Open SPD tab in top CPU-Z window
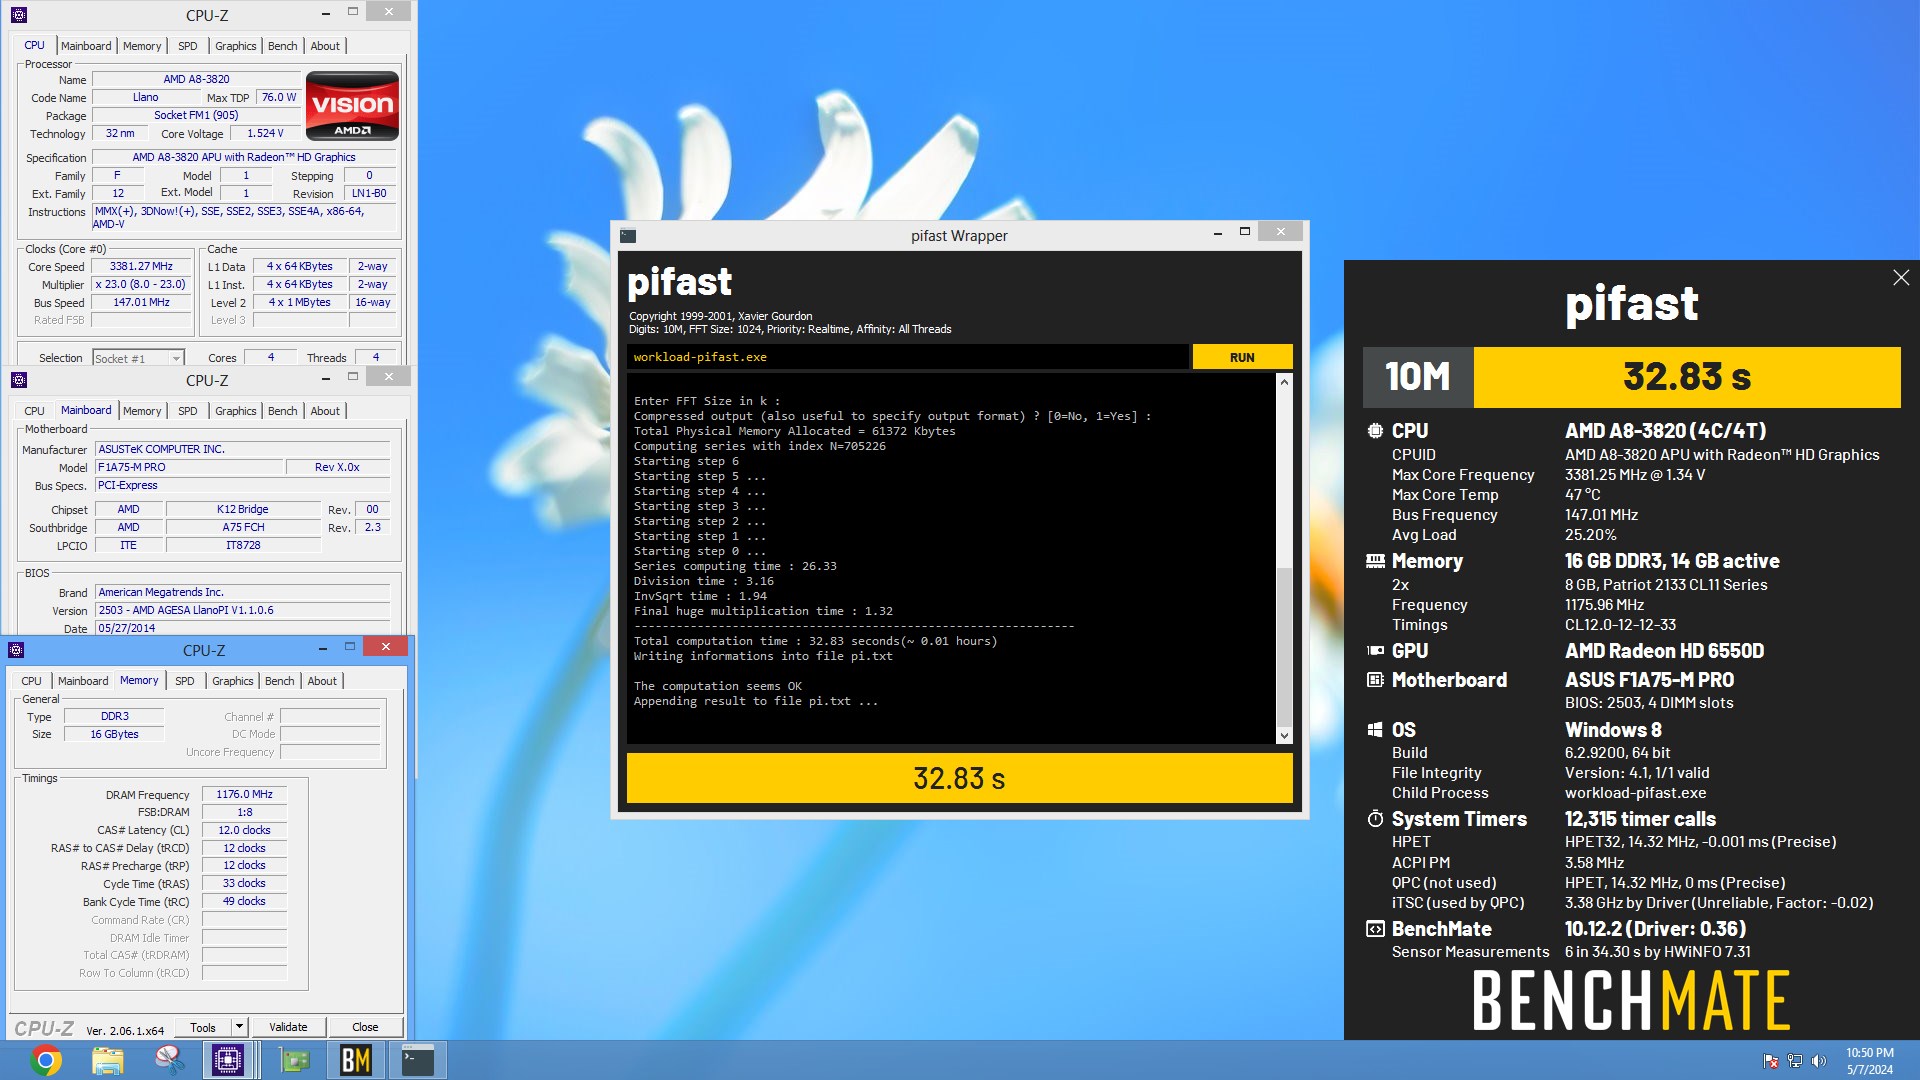1920x1080 pixels. [188, 46]
